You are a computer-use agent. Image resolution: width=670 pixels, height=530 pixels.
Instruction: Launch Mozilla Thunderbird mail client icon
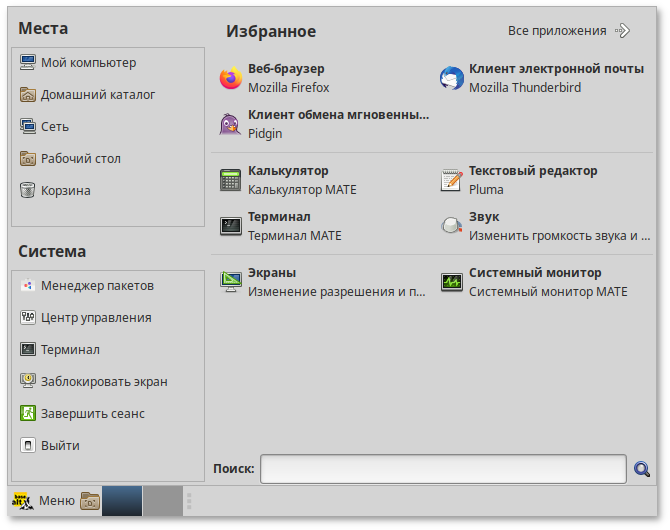coord(452,79)
